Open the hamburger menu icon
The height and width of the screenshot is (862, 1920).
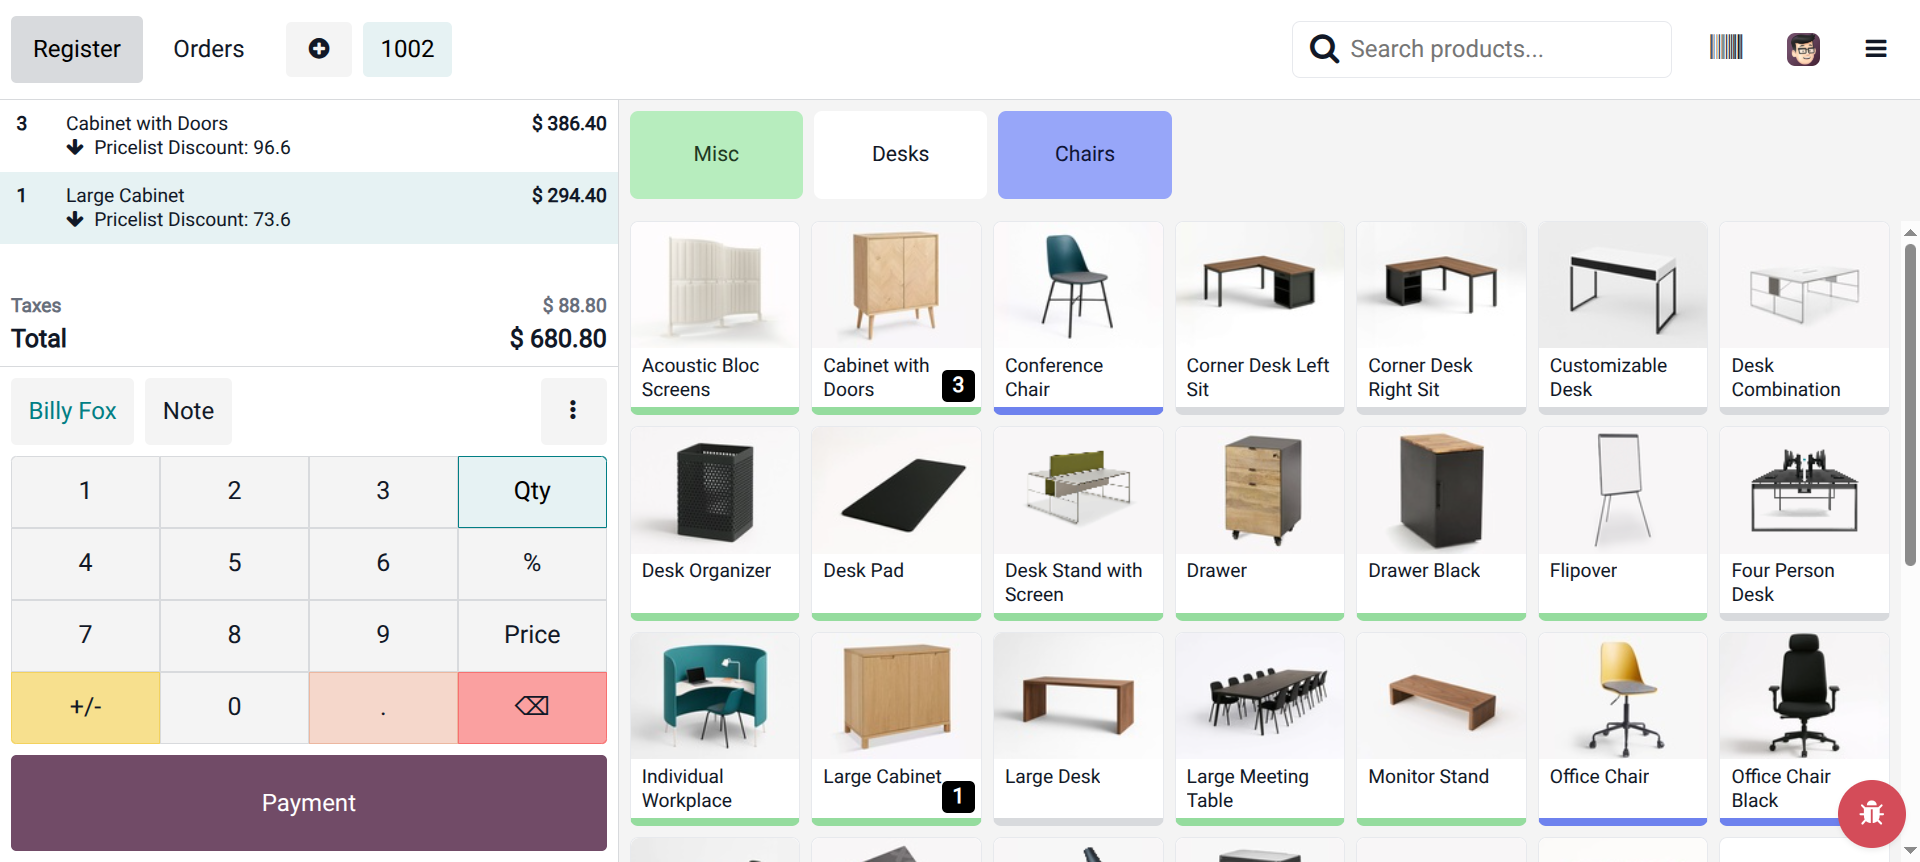[1876, 49]
